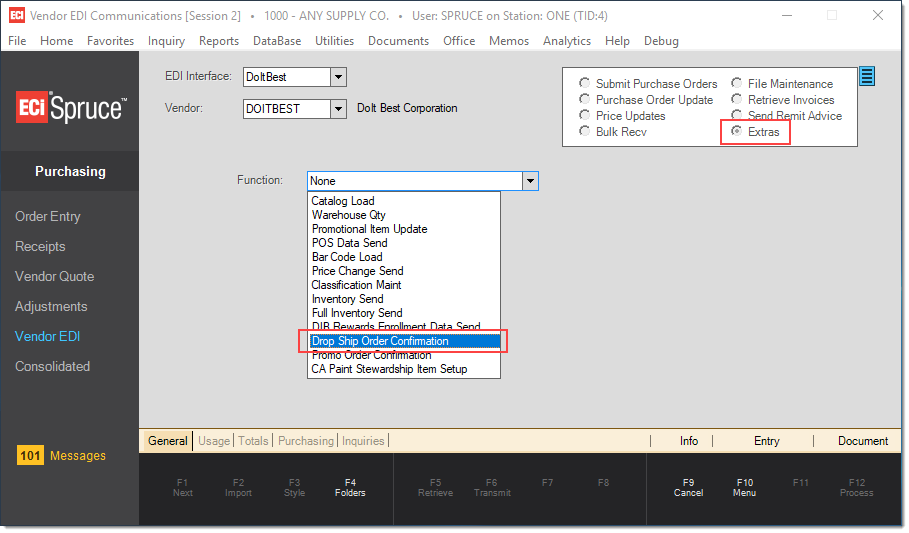The width and height of the screenshot is (909, 533).
Task: Select Catalog Load from the function list
Action: [343, 201]
